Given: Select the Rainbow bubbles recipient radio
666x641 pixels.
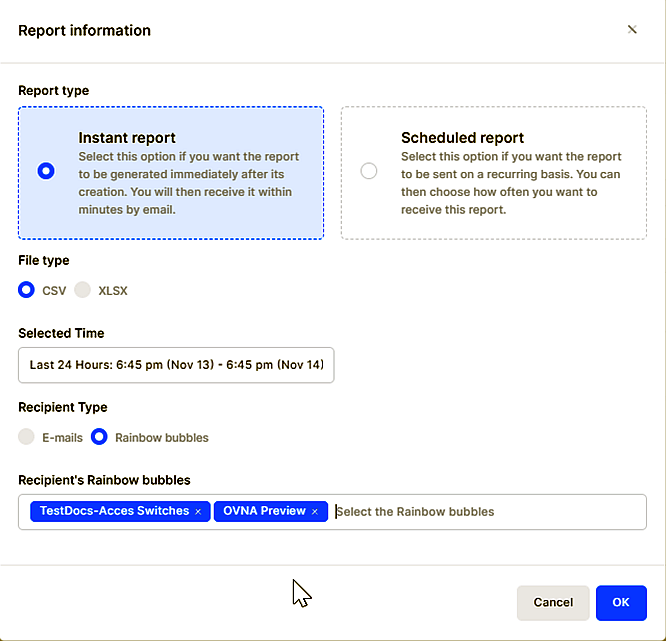Looking at the screenshot, I should tap(100, 437).
